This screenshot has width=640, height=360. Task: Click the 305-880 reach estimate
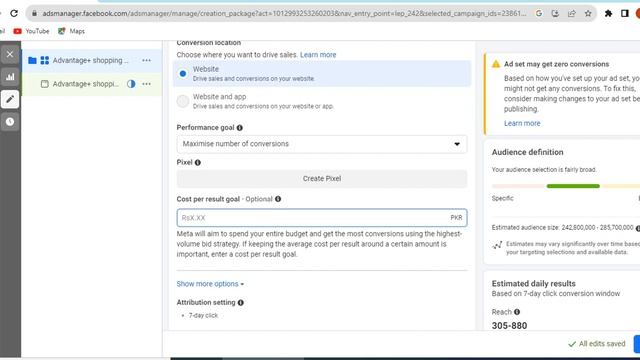[x=509, y=326]
